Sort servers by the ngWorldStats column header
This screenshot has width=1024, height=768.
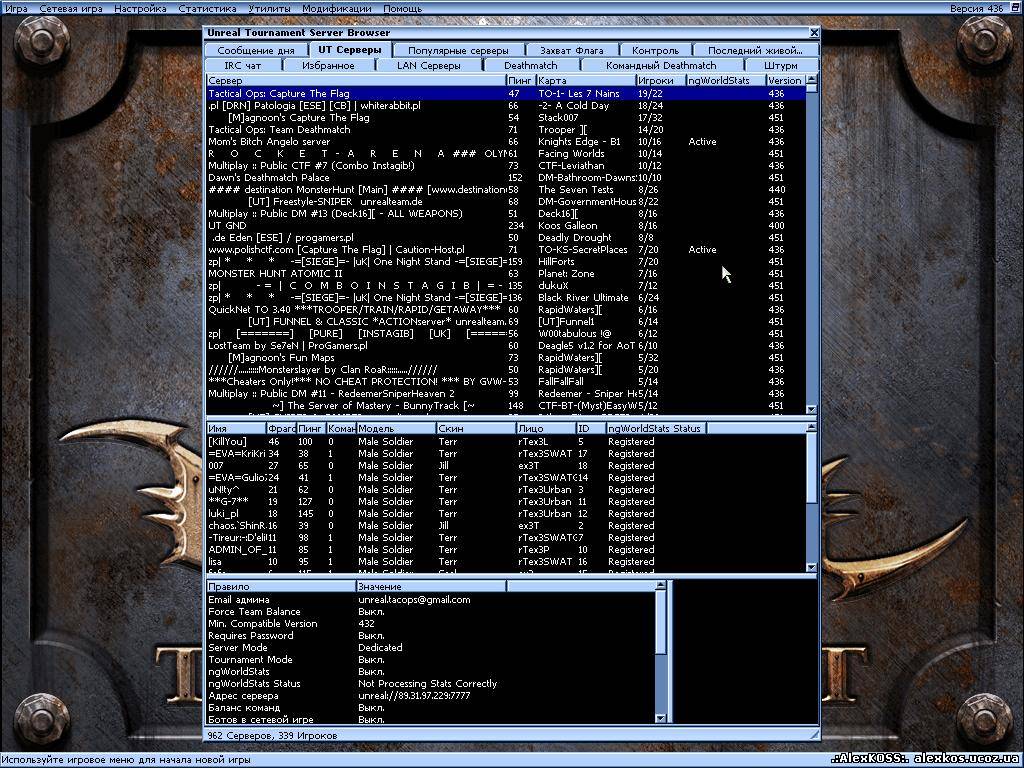[x=726, y=80]
